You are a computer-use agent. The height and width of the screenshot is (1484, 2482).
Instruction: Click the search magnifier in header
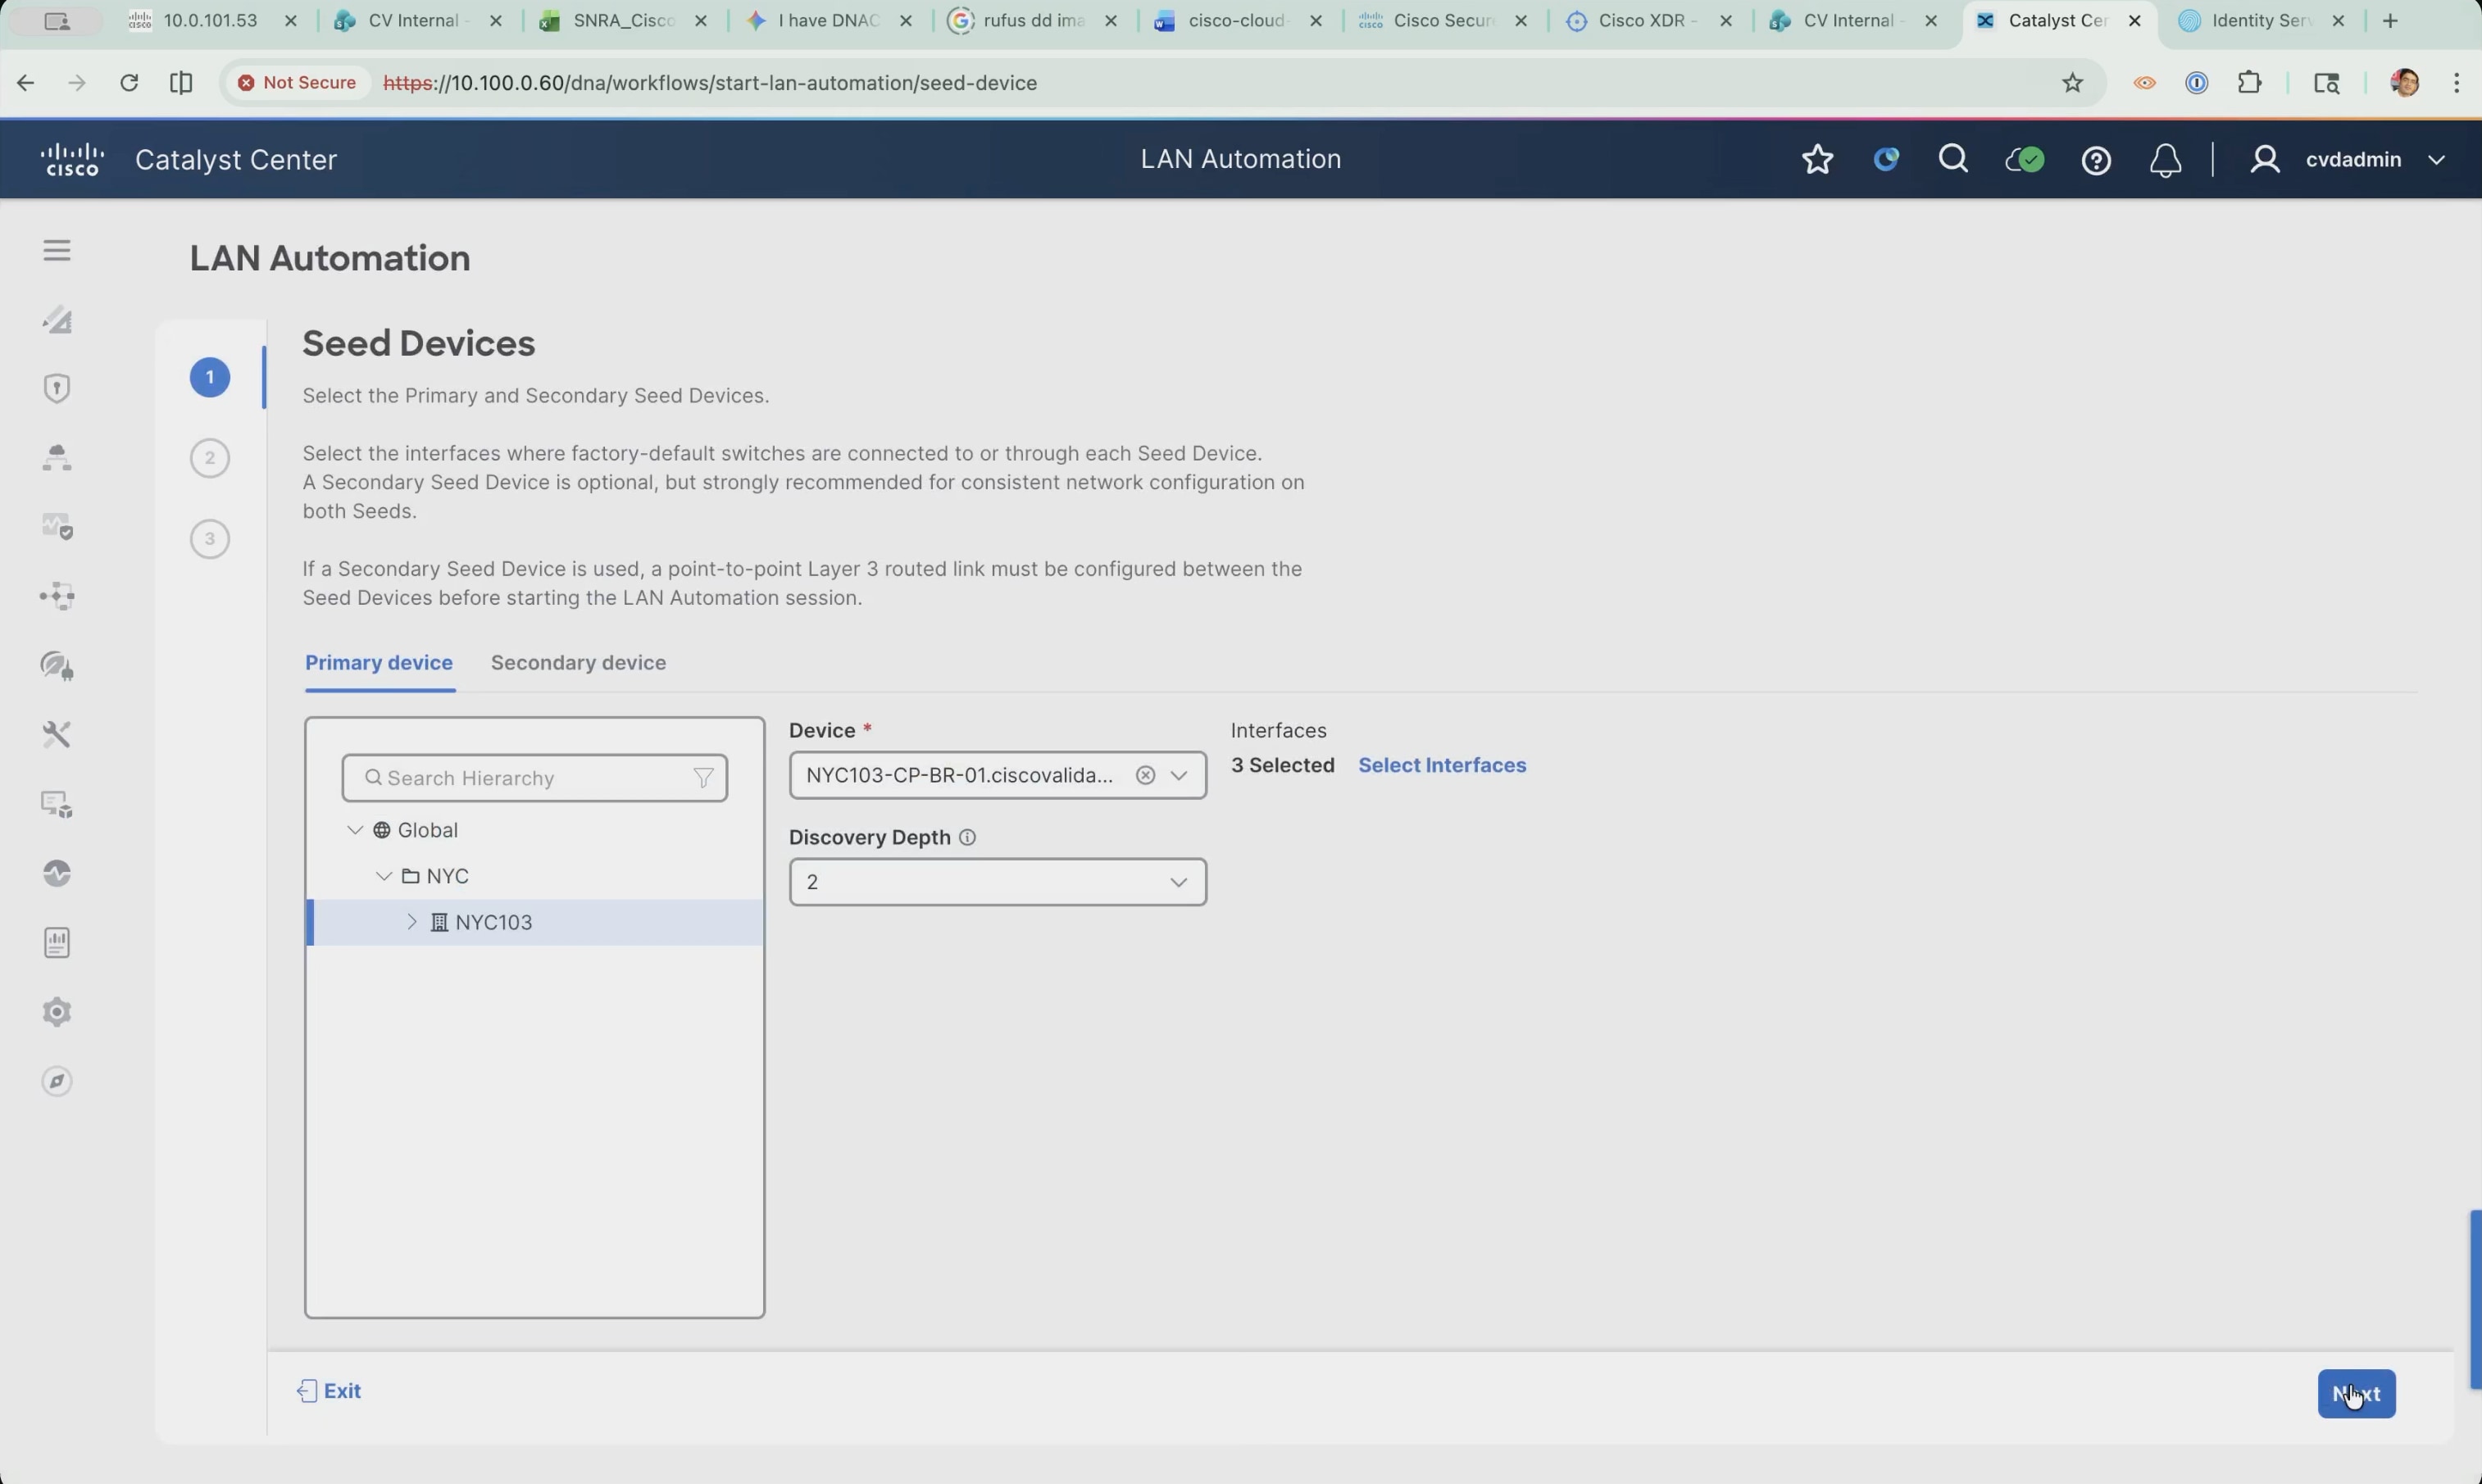coord(1953,159)
